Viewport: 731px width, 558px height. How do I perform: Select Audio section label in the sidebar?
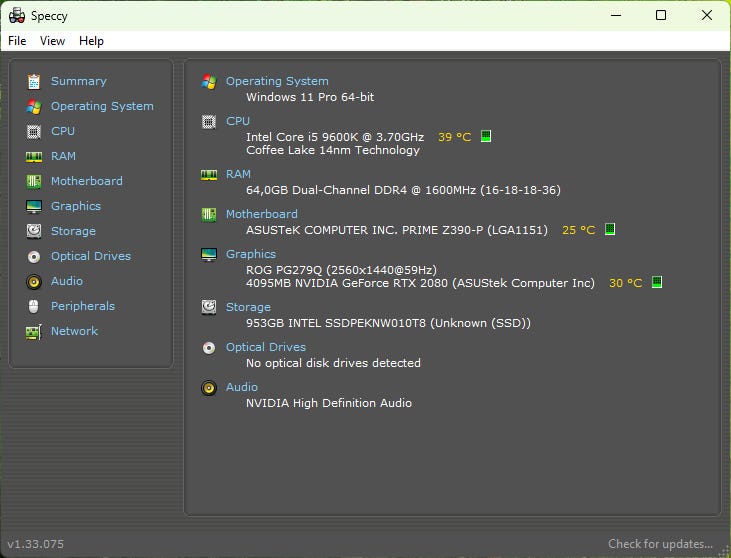pyautogui.click(x=67, y=281)
